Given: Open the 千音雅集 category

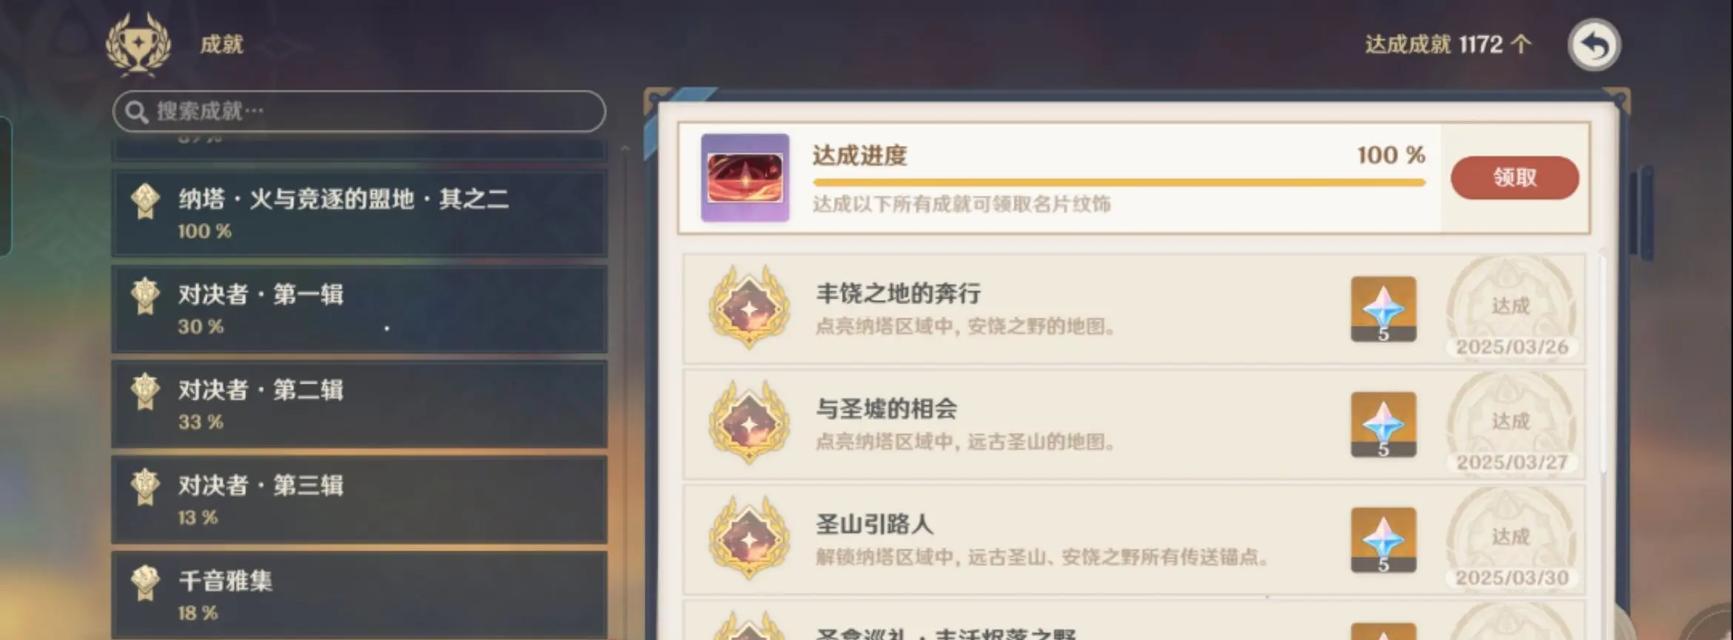Looking at the screenshot, I should (359, 595).
